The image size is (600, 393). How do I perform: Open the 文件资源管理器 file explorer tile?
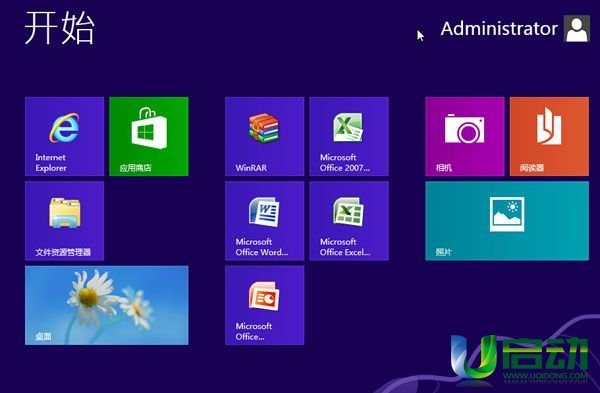[x=64, y=221]
